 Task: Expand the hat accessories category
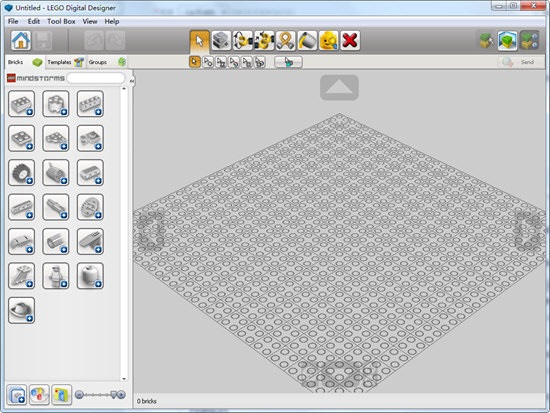click(21, 310)
